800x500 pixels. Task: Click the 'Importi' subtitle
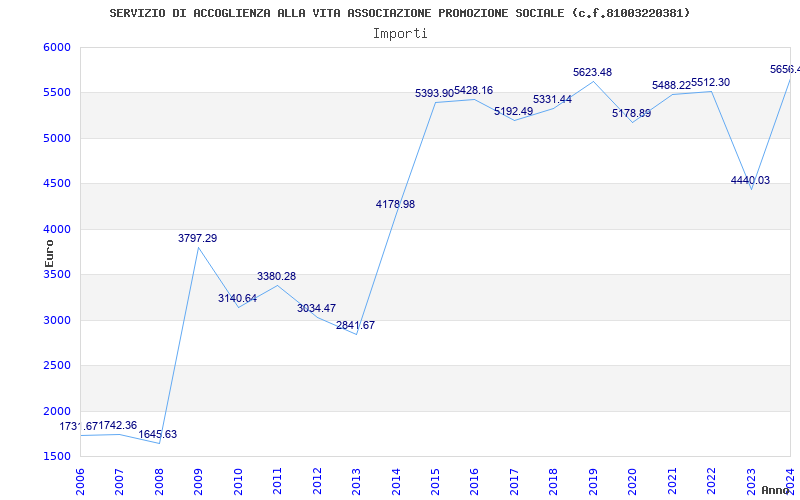coord(400,34)
